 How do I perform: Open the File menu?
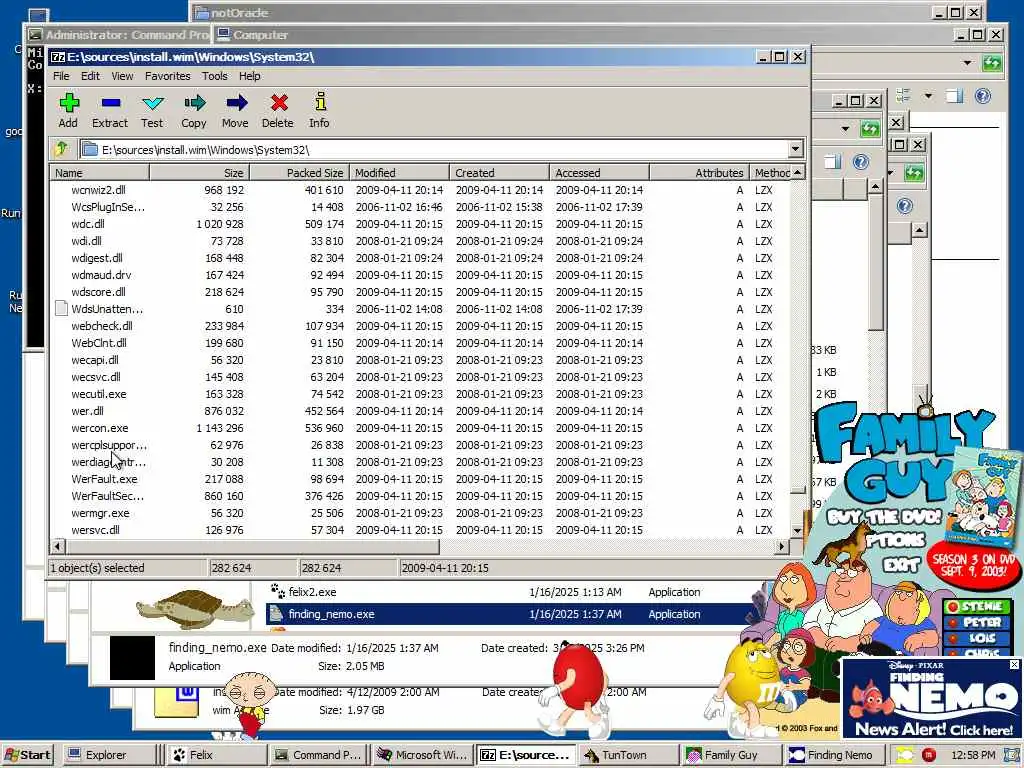coord(61,76)
